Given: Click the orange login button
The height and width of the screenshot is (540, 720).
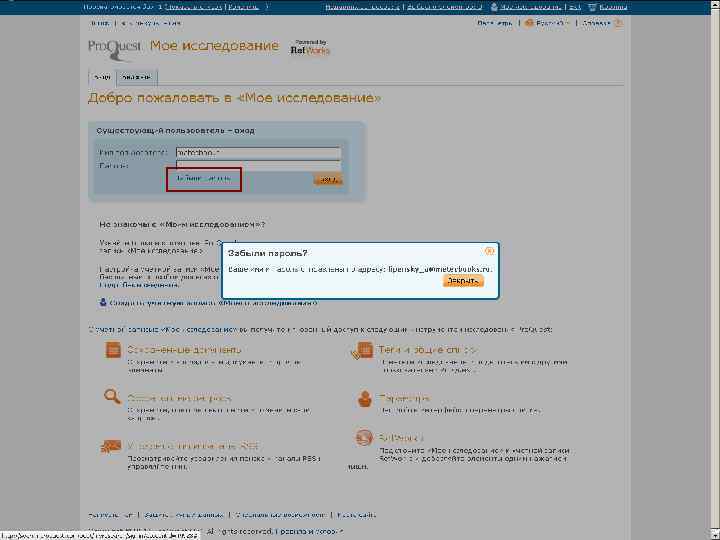Looking at the screenshot, I should coord(328,180).
